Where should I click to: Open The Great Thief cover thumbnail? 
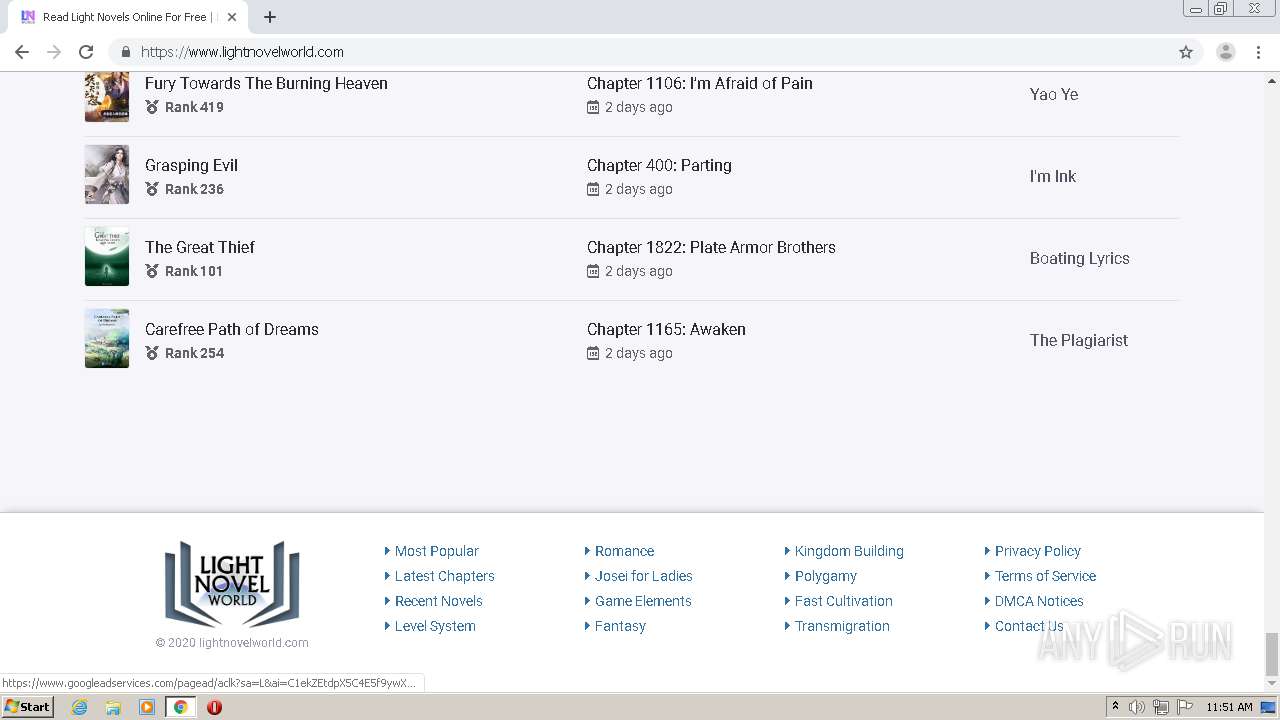[x=107, y=256]
